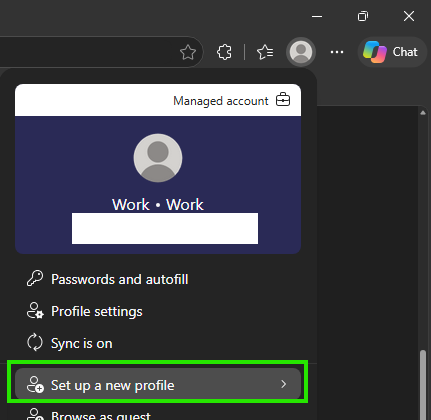Viewport: 431px width, 420px height.
Task: Click the scrollbar up arrow
Action: 423,113
